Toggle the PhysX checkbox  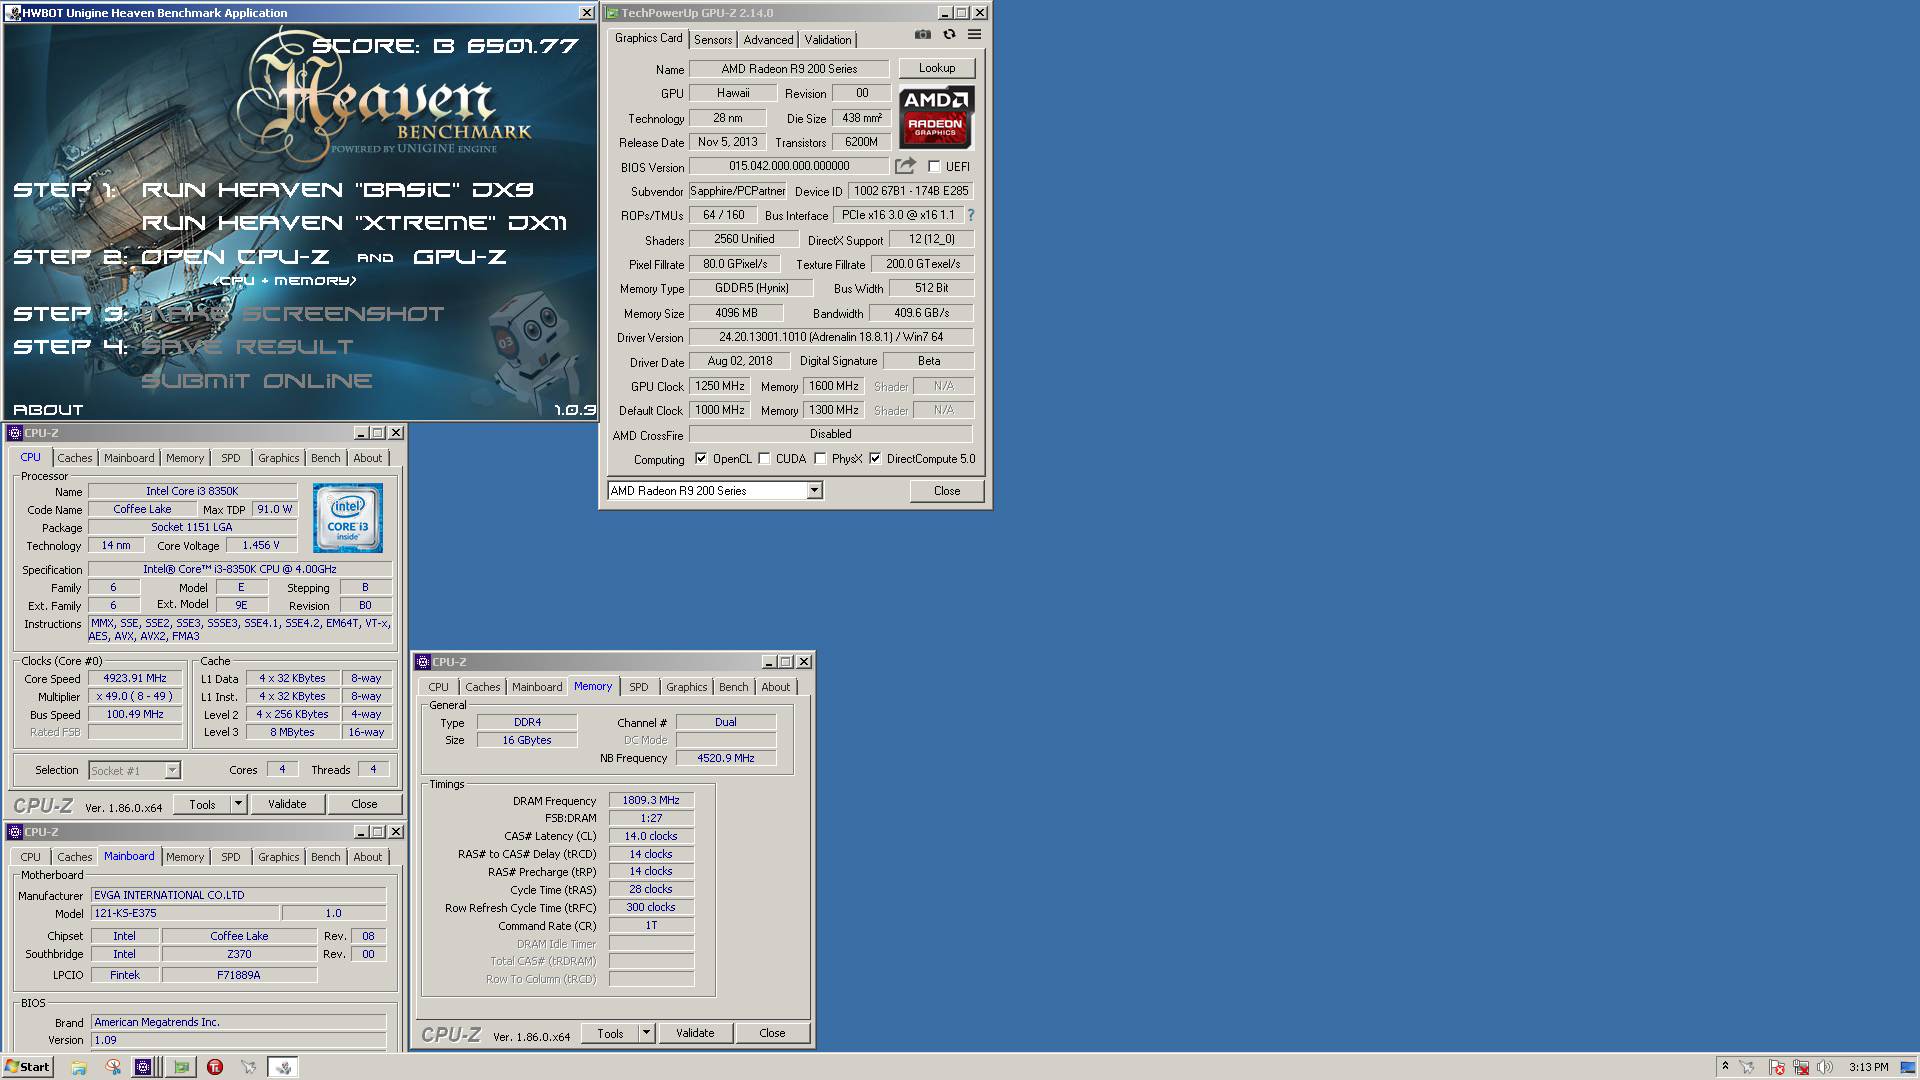pyautogui.click(x=820, y=459)
